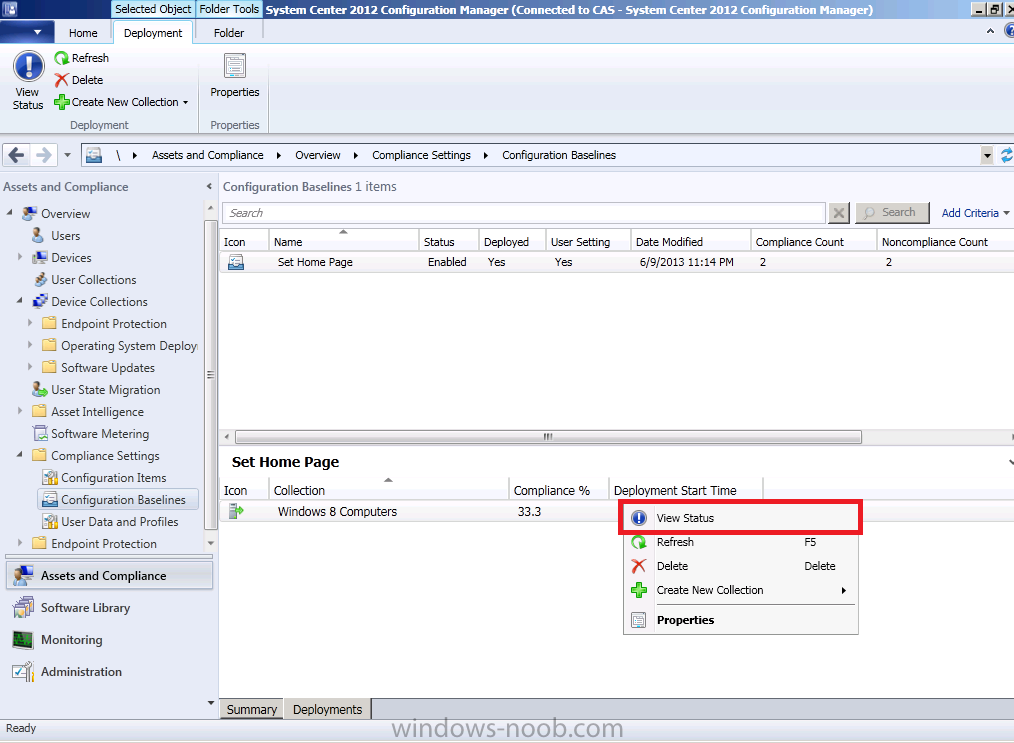Image resolution: width=1014 pixels, height=743 pixels.
Task: Click the Compliance Settings breadcrumb
Action: (422, 155)
